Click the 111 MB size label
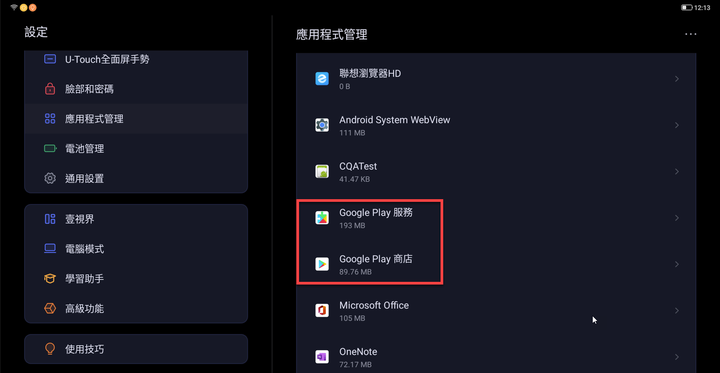720x373 pixels. point(352,133)
